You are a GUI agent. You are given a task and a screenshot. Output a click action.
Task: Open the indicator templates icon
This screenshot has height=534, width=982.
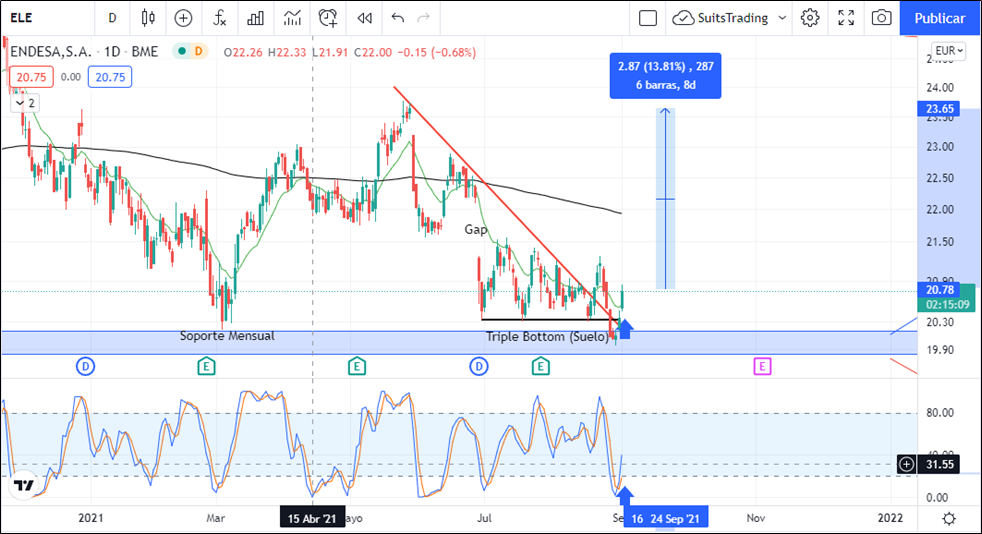[x=292, y=18]
